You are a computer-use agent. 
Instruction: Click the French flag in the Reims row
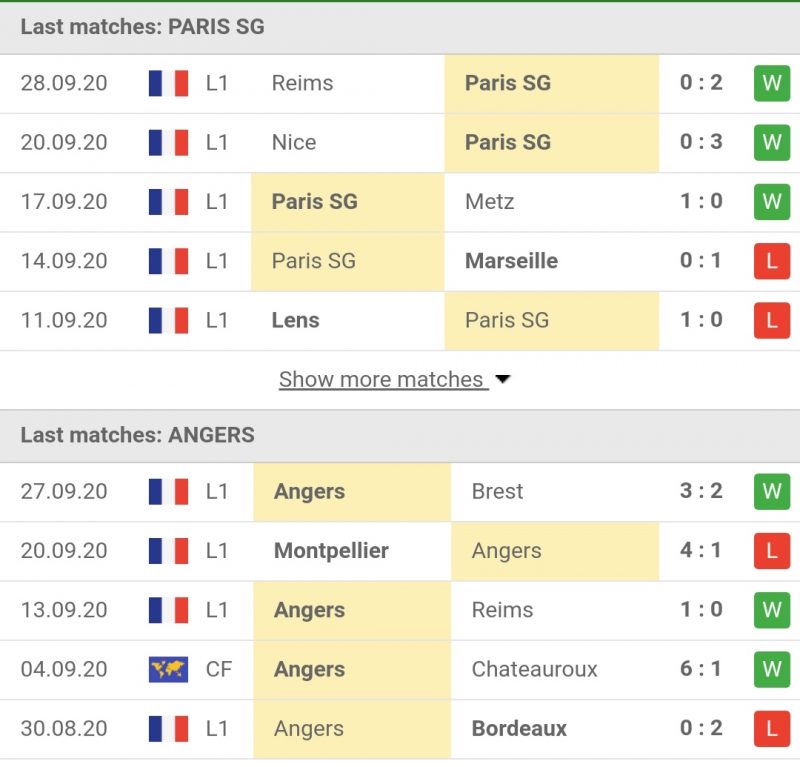(168, 83)
